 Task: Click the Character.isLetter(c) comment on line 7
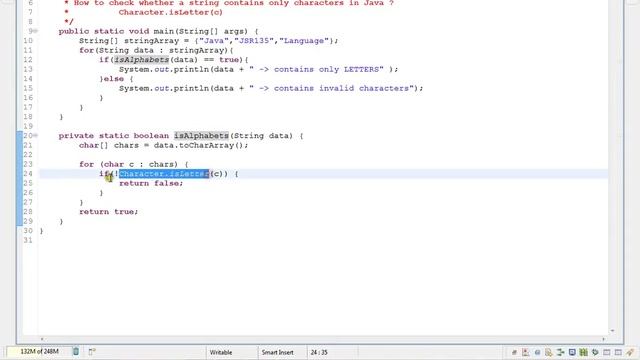click(x=171, y=12)
